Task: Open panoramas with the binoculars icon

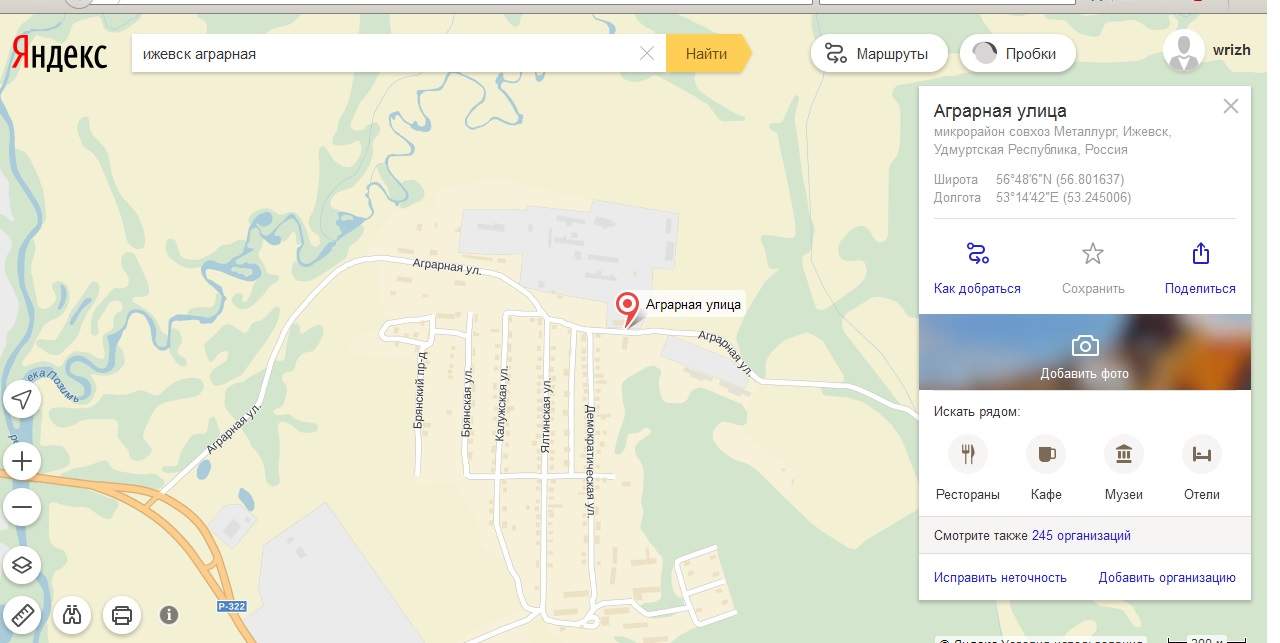Action: point(72,614)
